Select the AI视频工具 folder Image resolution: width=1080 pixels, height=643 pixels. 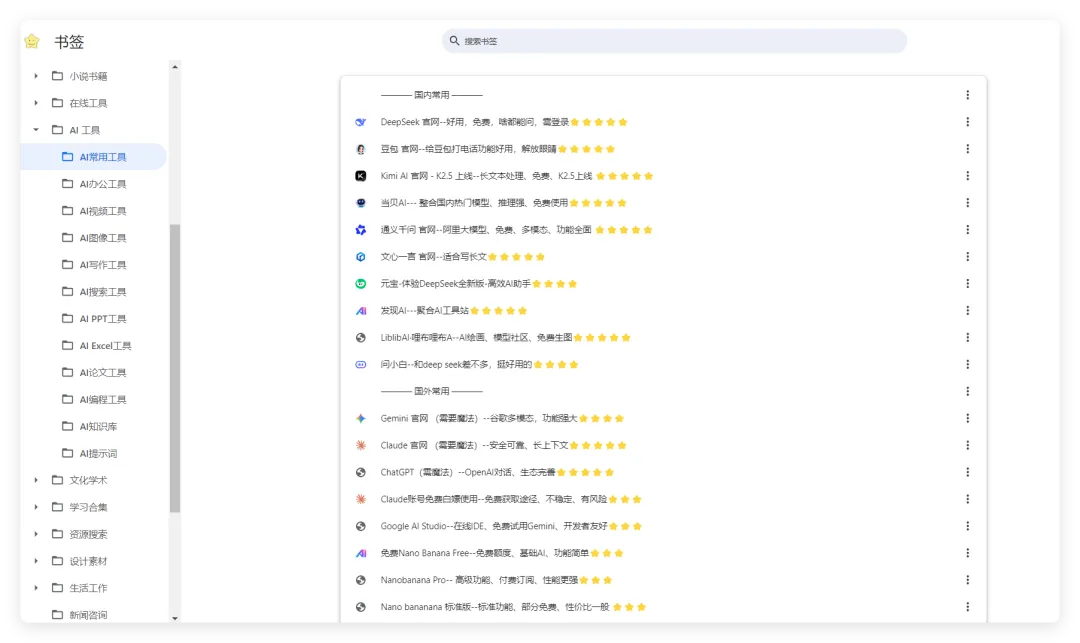click(94, 211)
